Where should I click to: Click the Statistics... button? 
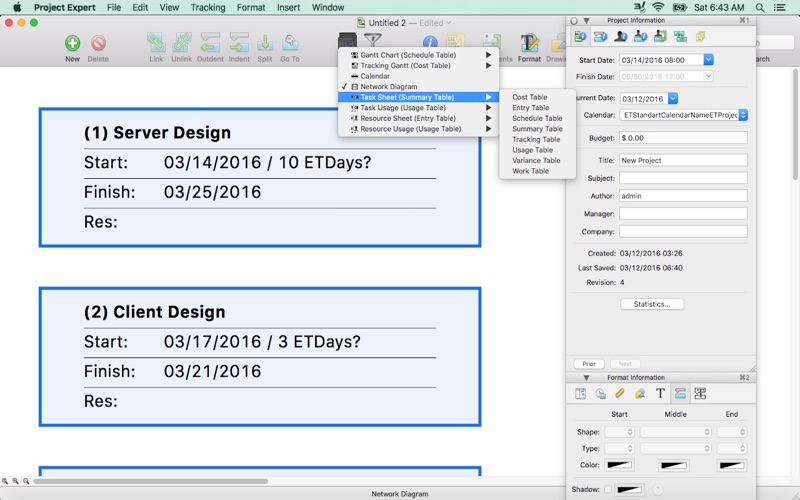pyautogui.click(x=652, y=304)
